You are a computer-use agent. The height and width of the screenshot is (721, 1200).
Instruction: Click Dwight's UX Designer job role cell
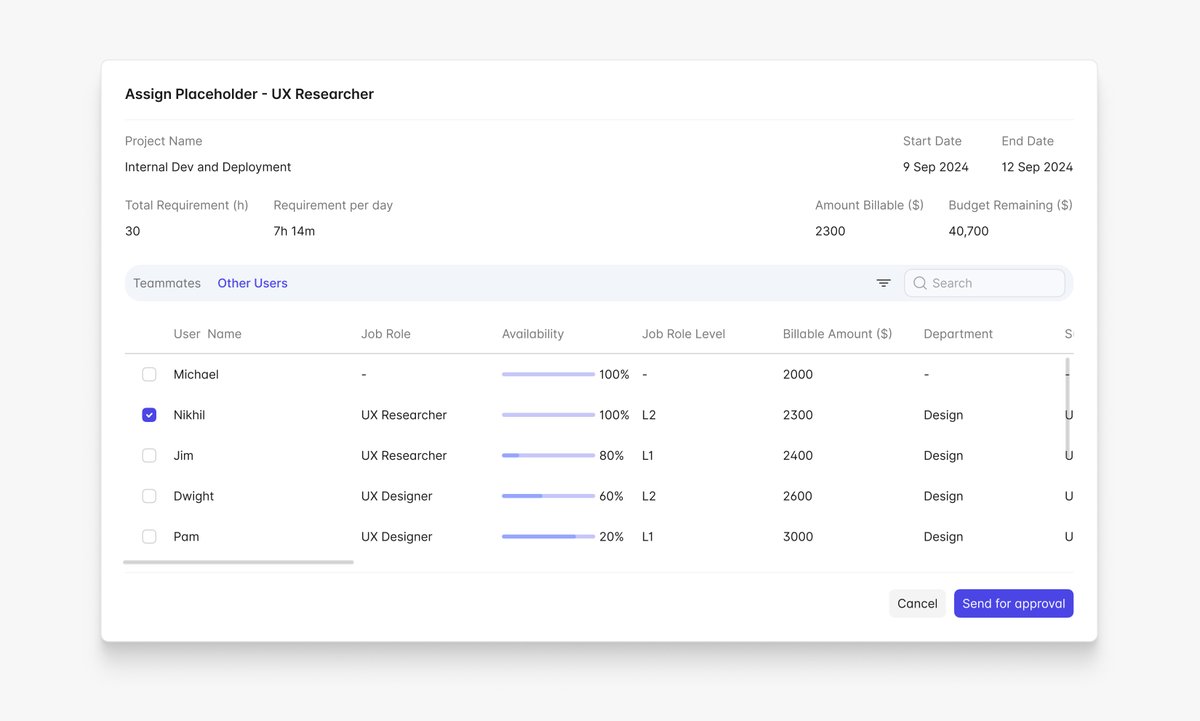point(397,496)
